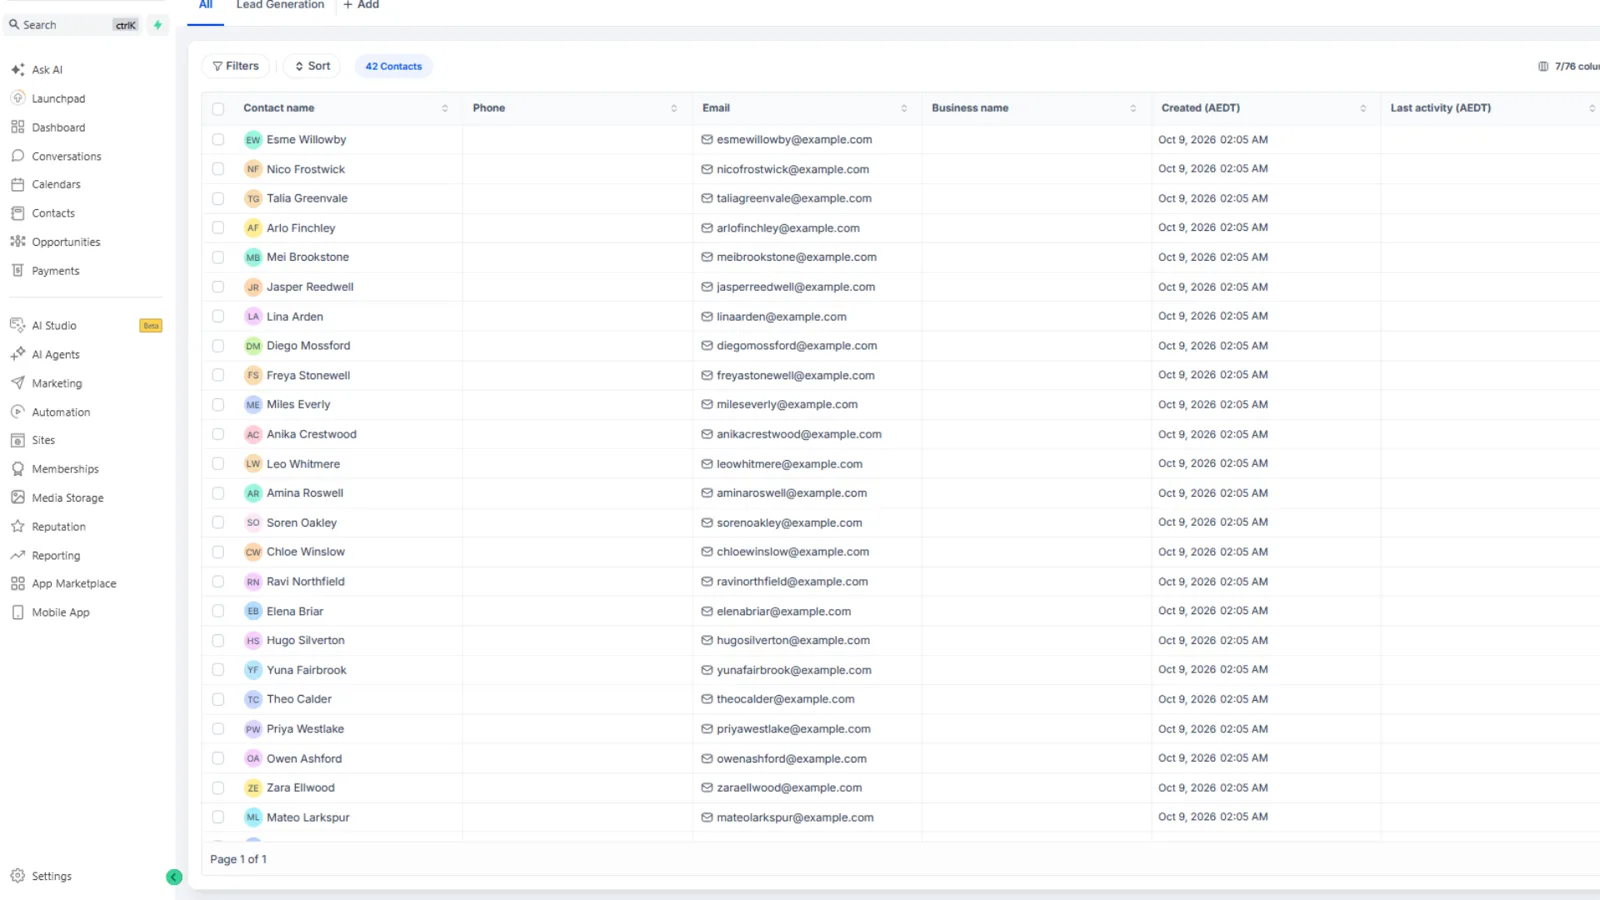Screen dimensions: 1600x900
Task: Open Memberships icon in sidebar
Action: (18, 469)
